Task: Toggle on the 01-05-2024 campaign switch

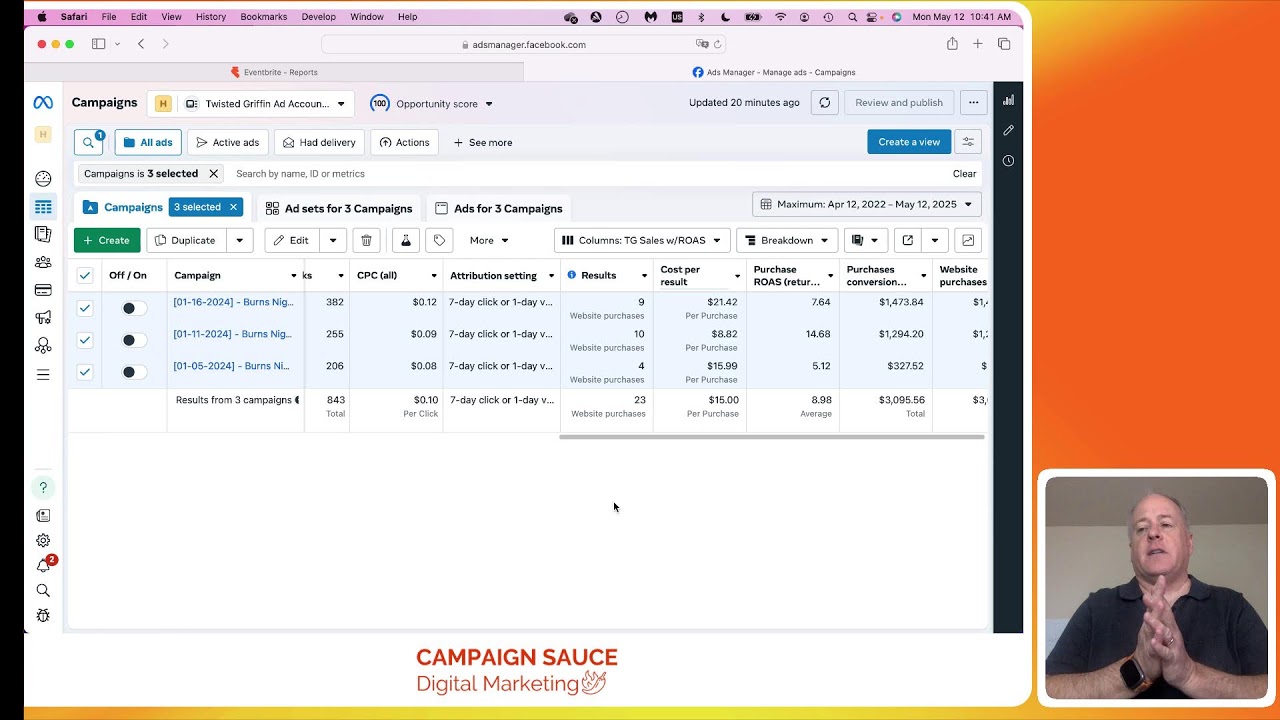Action: (x=133, y=372)
